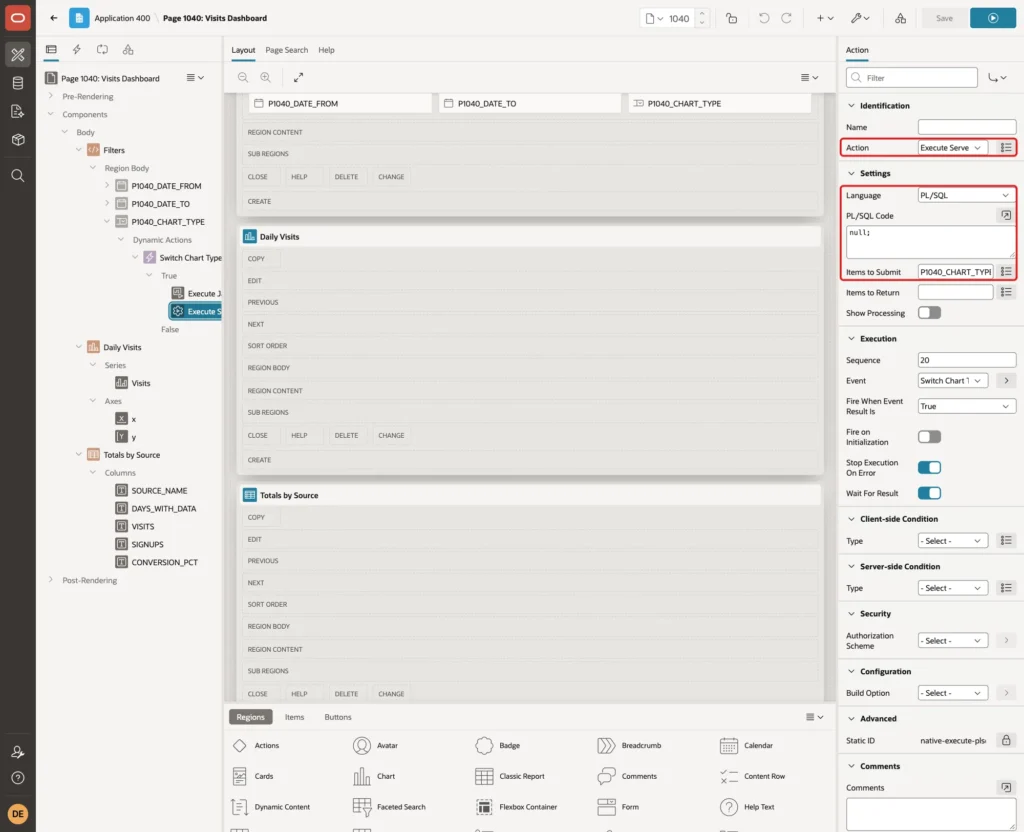Viewport: 1024px width, 832px height.
Task: Expand the Post-Rendering tree node
Action: click(50, 580)
